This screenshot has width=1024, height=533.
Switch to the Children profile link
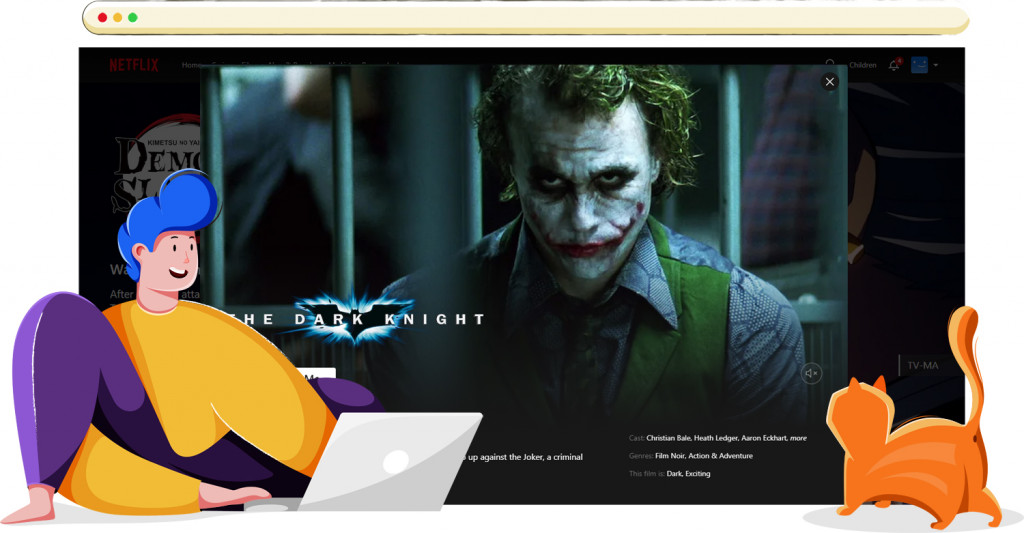pyautogui.click(x=863, y=65)
